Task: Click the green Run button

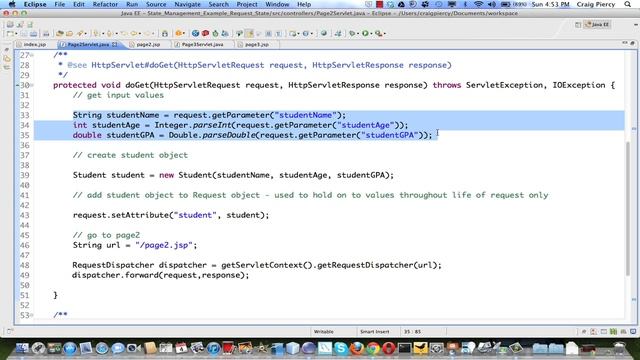Action: tap(365, 33)
